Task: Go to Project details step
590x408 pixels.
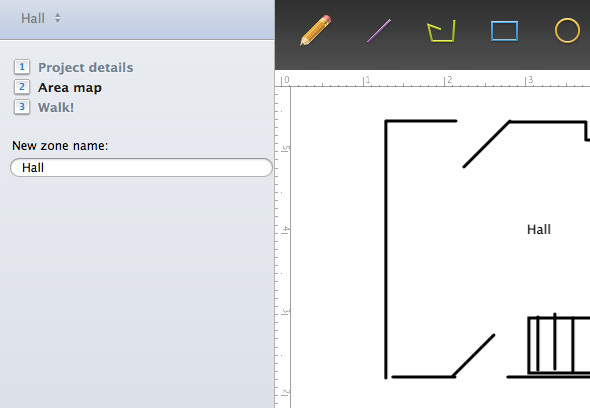Action: pyautogui.click(x=85, y=67)
